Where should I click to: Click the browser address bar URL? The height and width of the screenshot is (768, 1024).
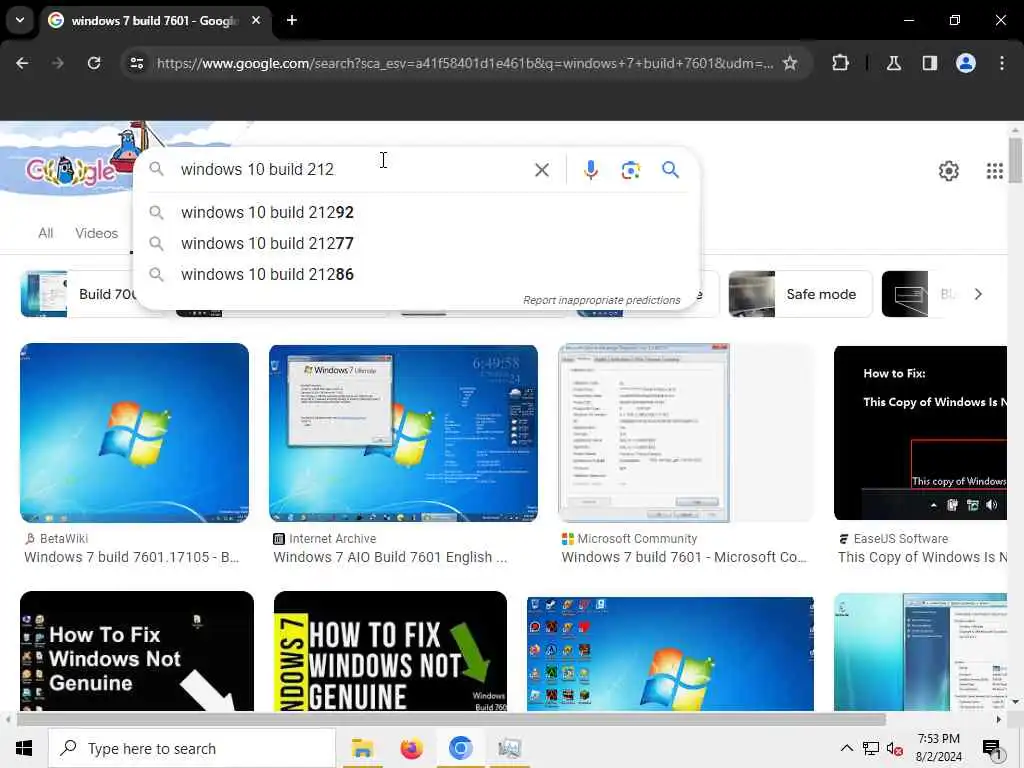coord(464,63)
